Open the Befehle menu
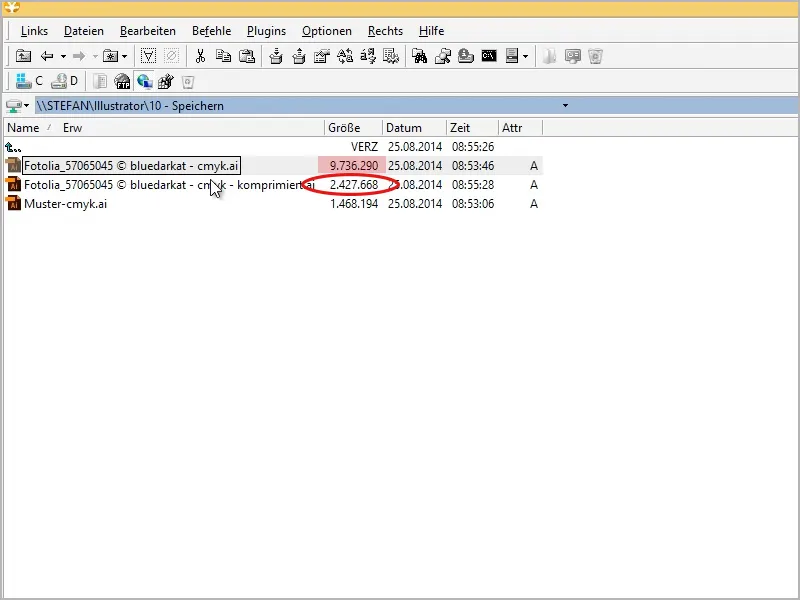This screenshot has height=600, width=800. coord(212,31)
